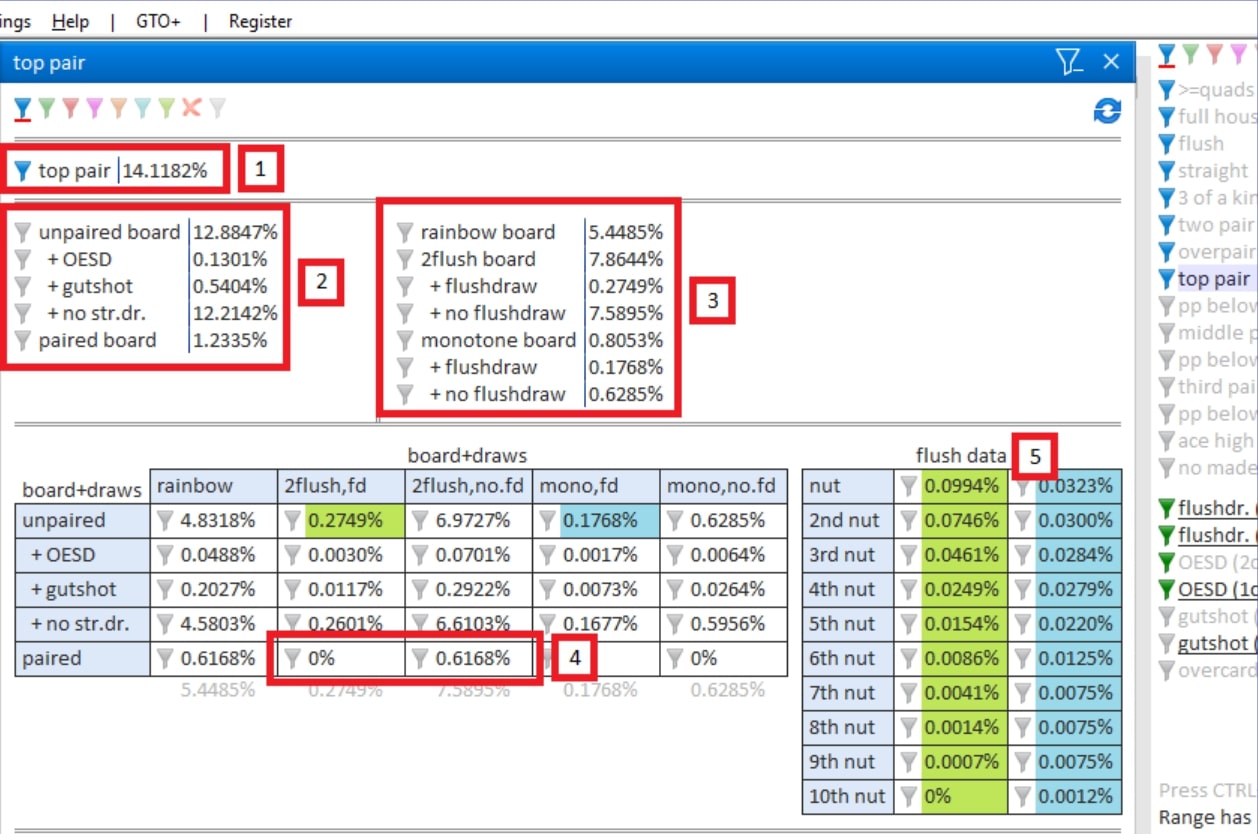The width and height of the screenshot is (1258, 834).
Task: Open the Help menu
Action: pyautogui.click(x=70, y=21)
